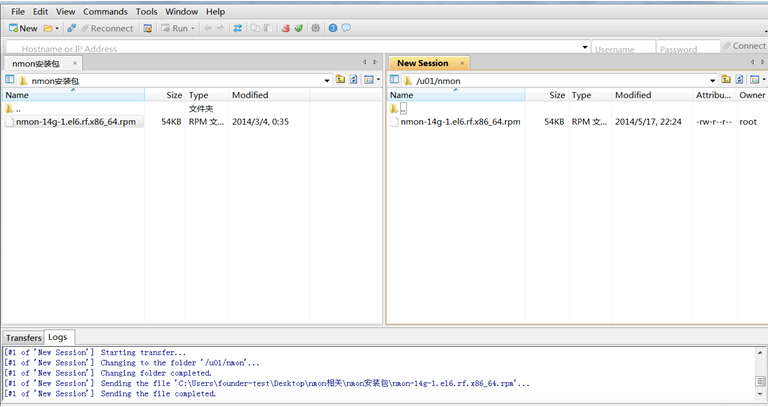Click remote pane view mode icon
This screenshot has height=407, width=768.
point(755,79)
